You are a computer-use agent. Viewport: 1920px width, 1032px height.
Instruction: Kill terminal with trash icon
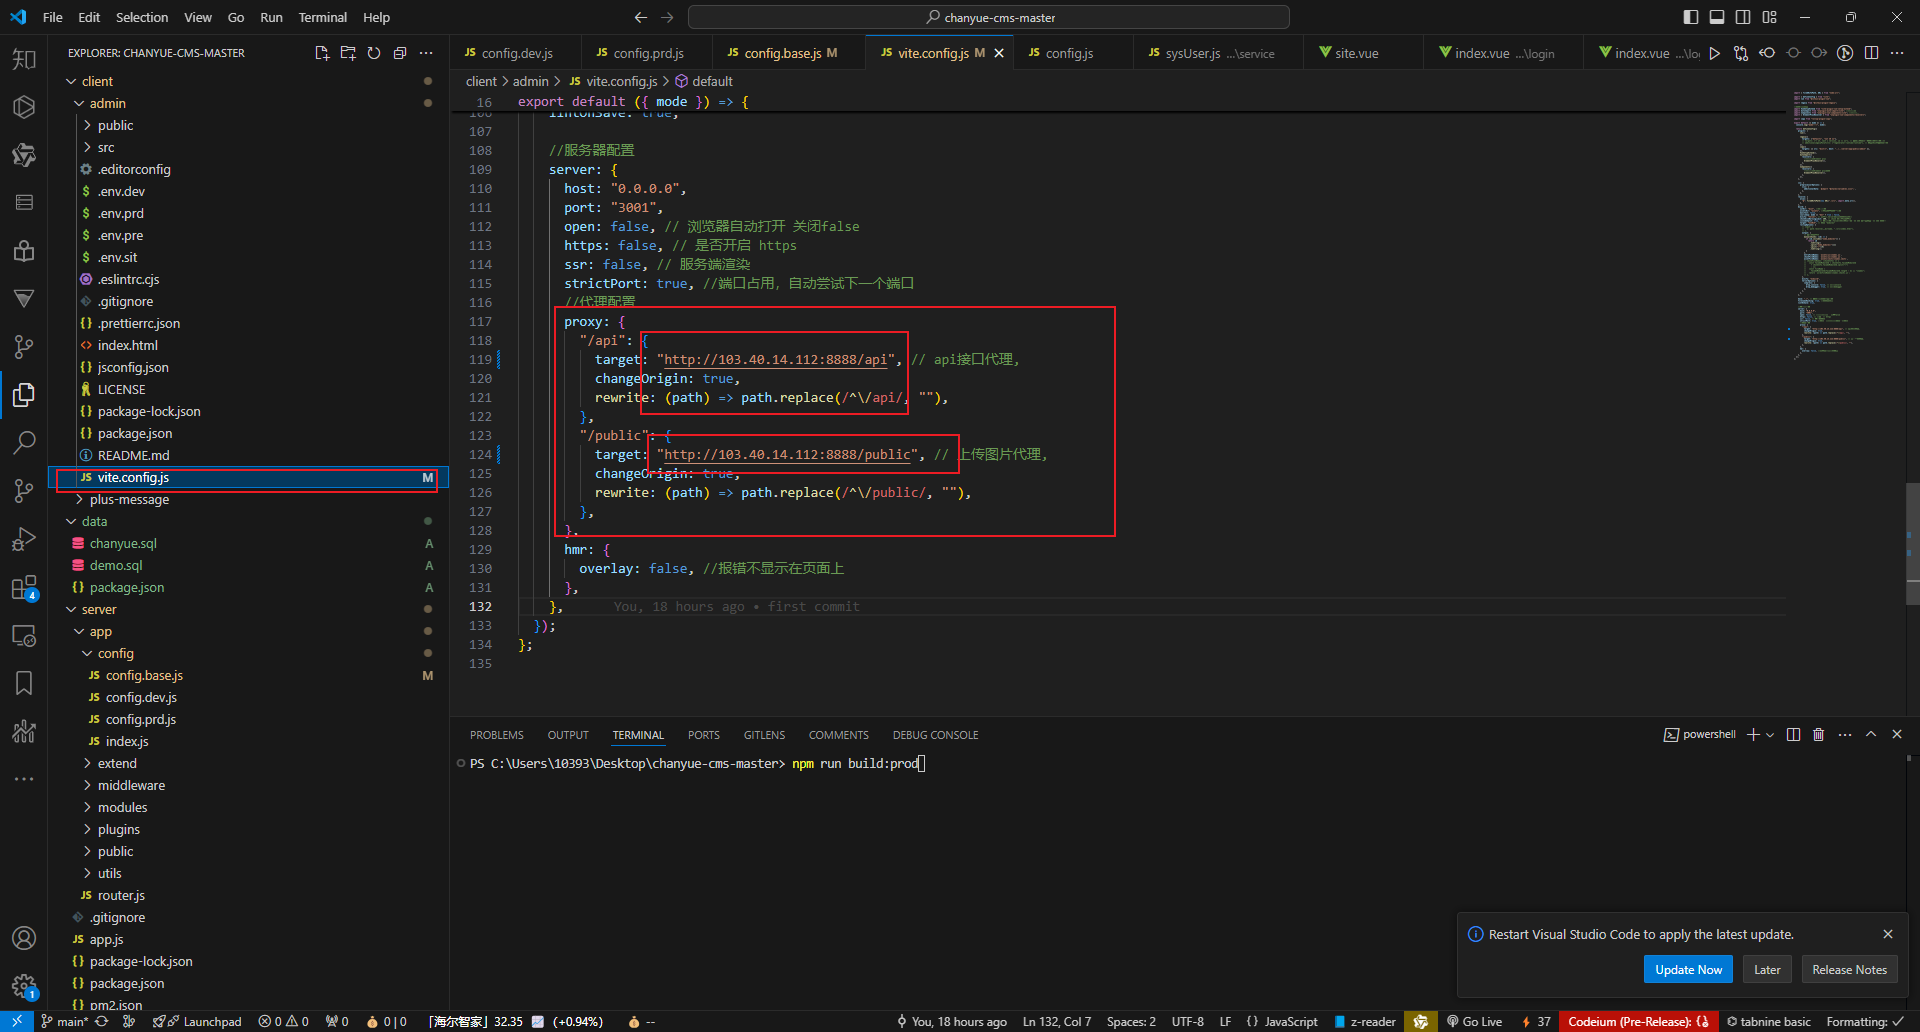1819,734
